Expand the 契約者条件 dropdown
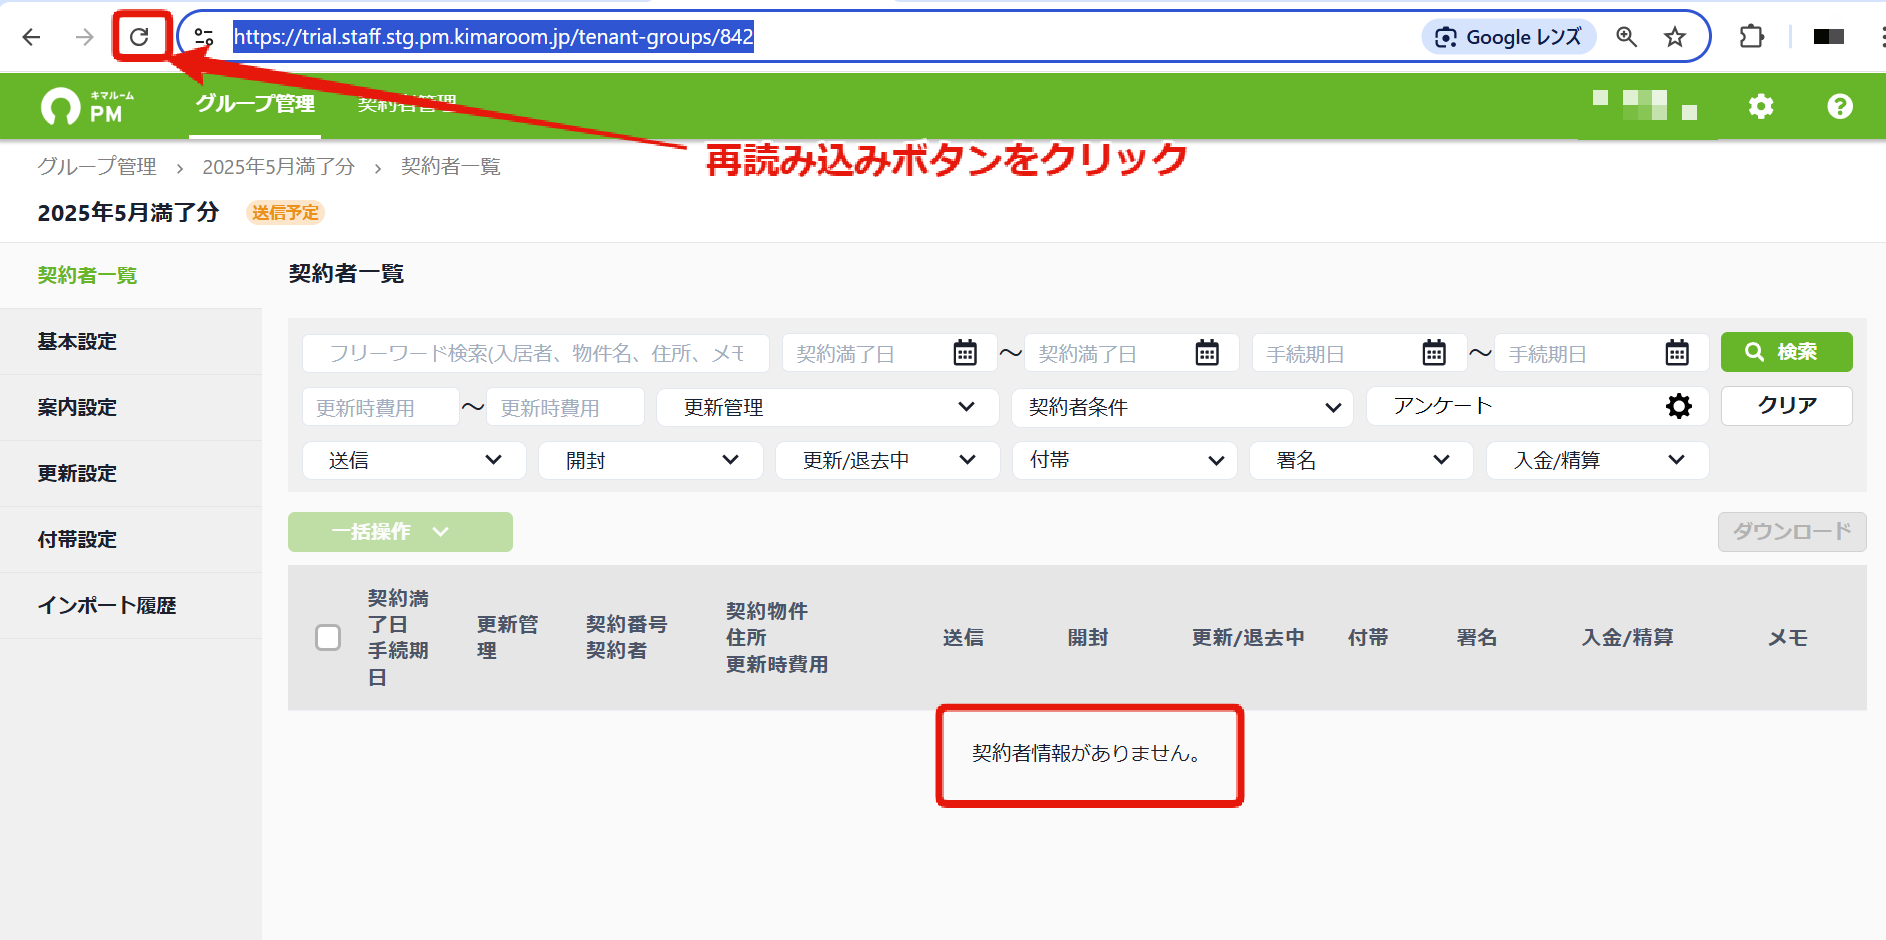 pyautogui.click(x=1182, y=407)
